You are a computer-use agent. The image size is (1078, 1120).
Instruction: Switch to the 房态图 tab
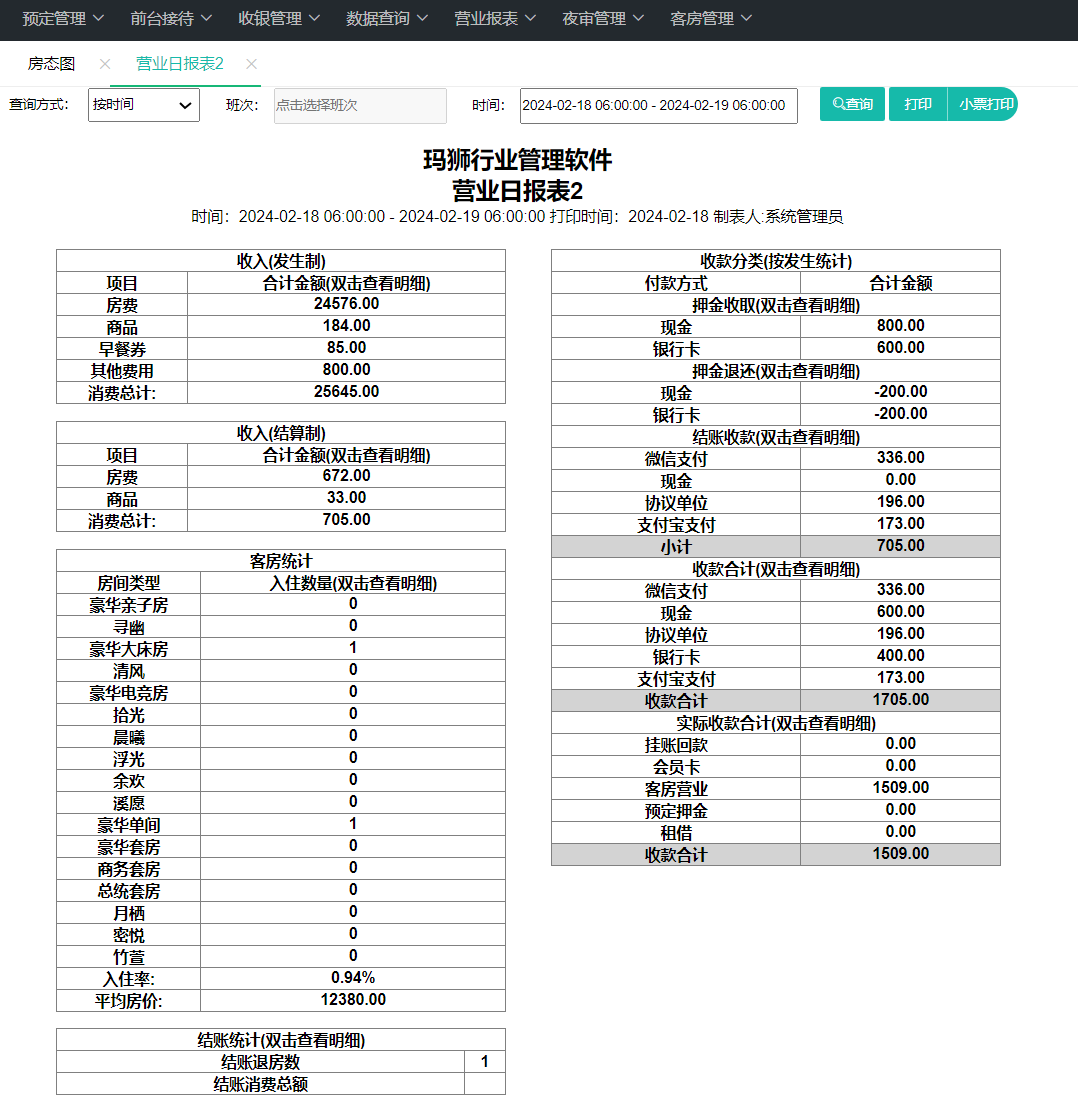click(x=51, y=64)
